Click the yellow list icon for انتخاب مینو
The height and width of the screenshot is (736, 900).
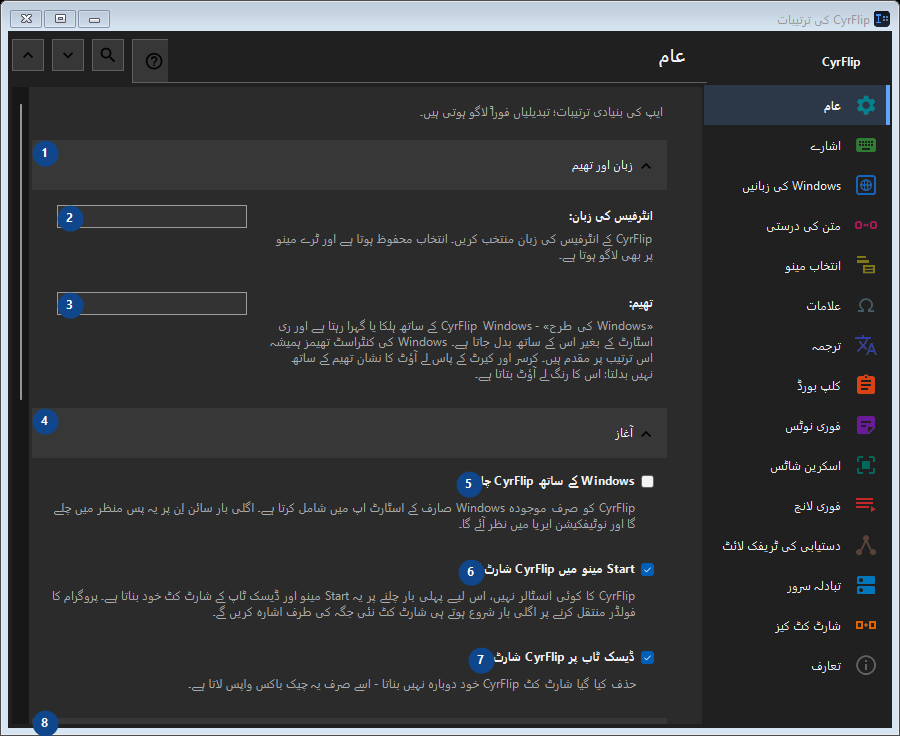click(866, 265)
